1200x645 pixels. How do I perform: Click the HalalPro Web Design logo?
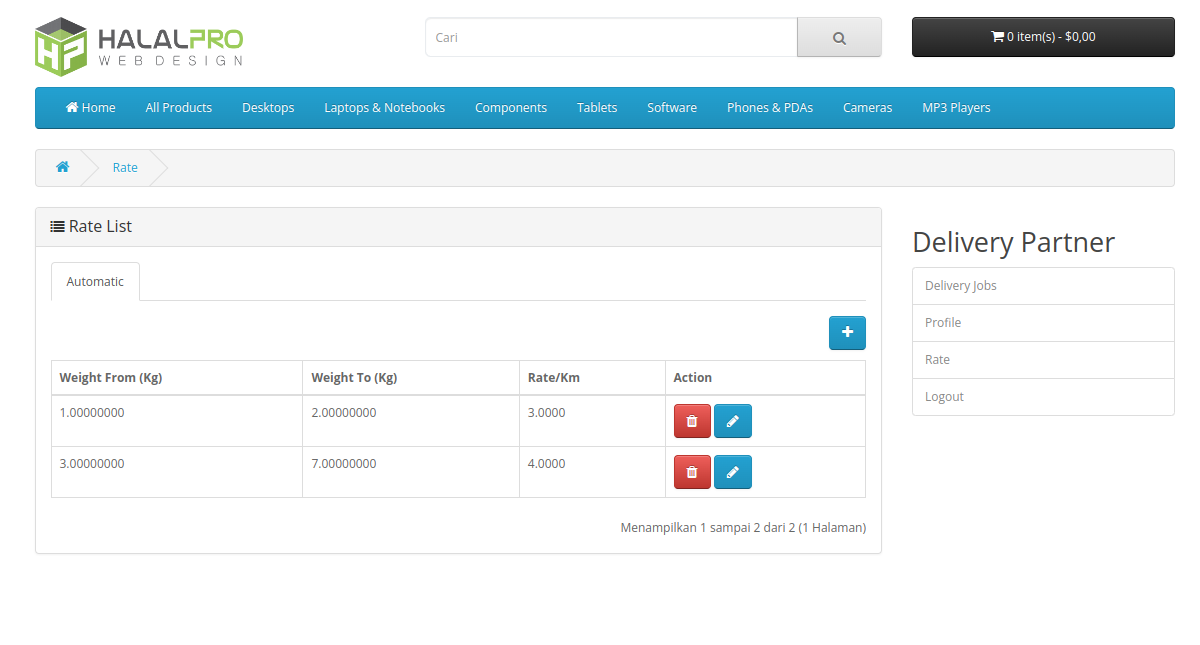pos(139,46)
